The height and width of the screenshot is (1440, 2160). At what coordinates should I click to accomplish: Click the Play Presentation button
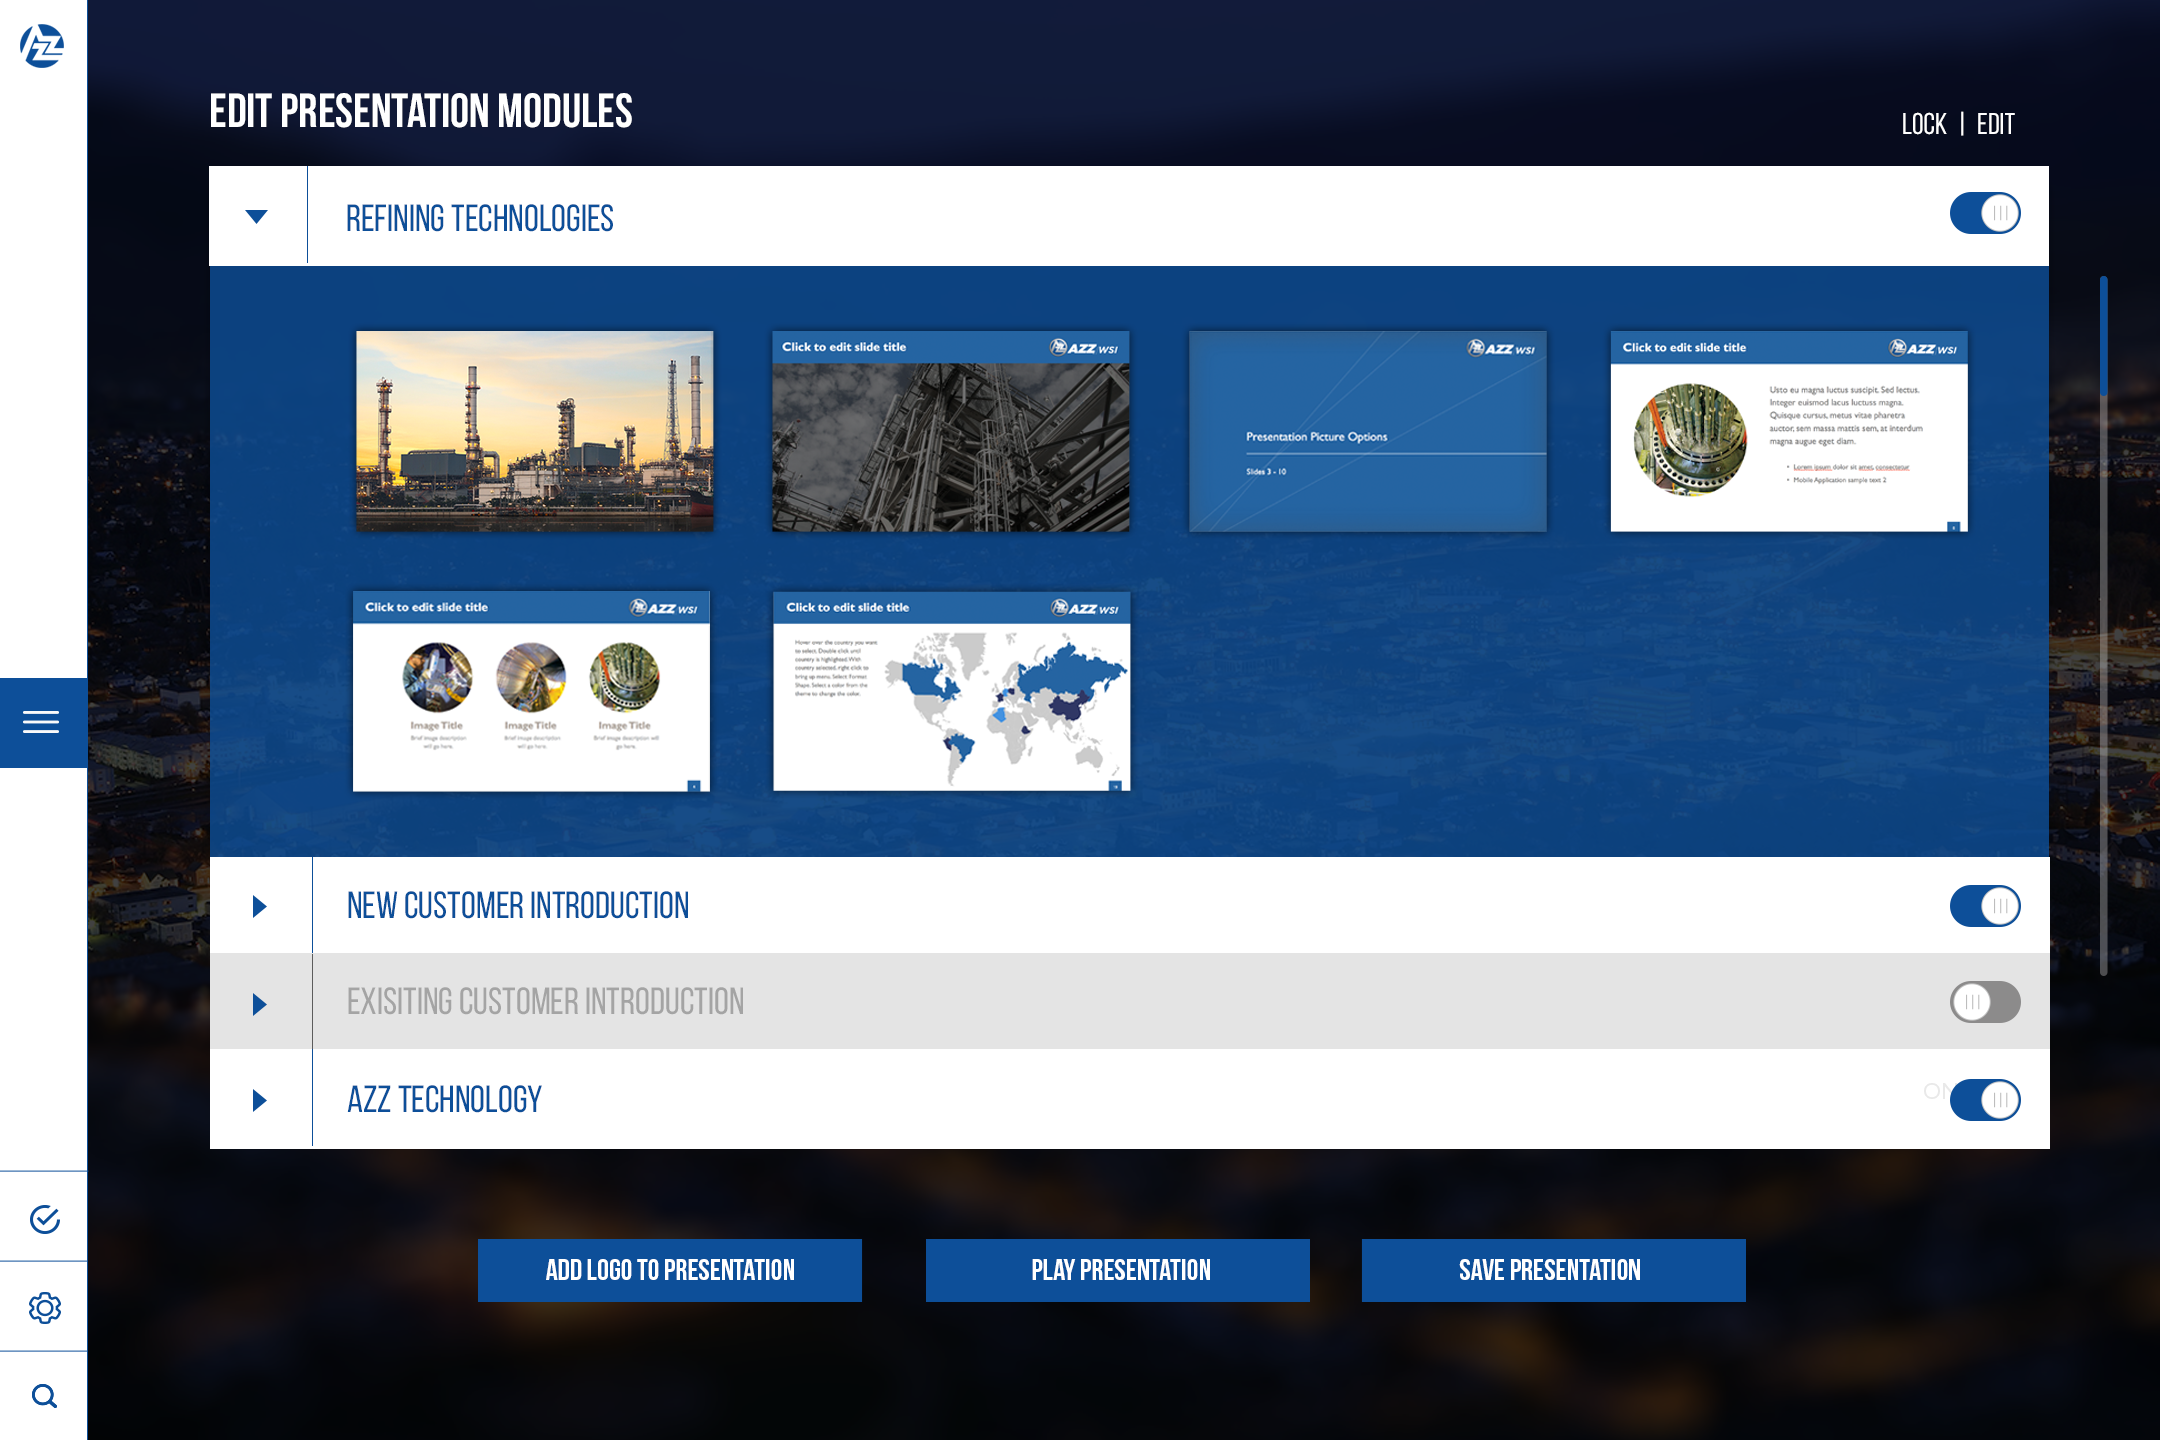click(1117, 1270)
